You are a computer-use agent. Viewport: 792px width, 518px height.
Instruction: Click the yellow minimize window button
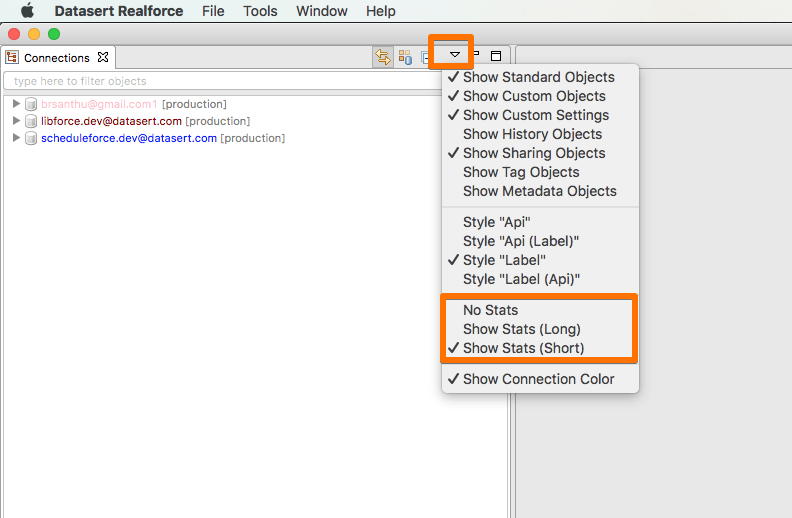tap(34, 34)
